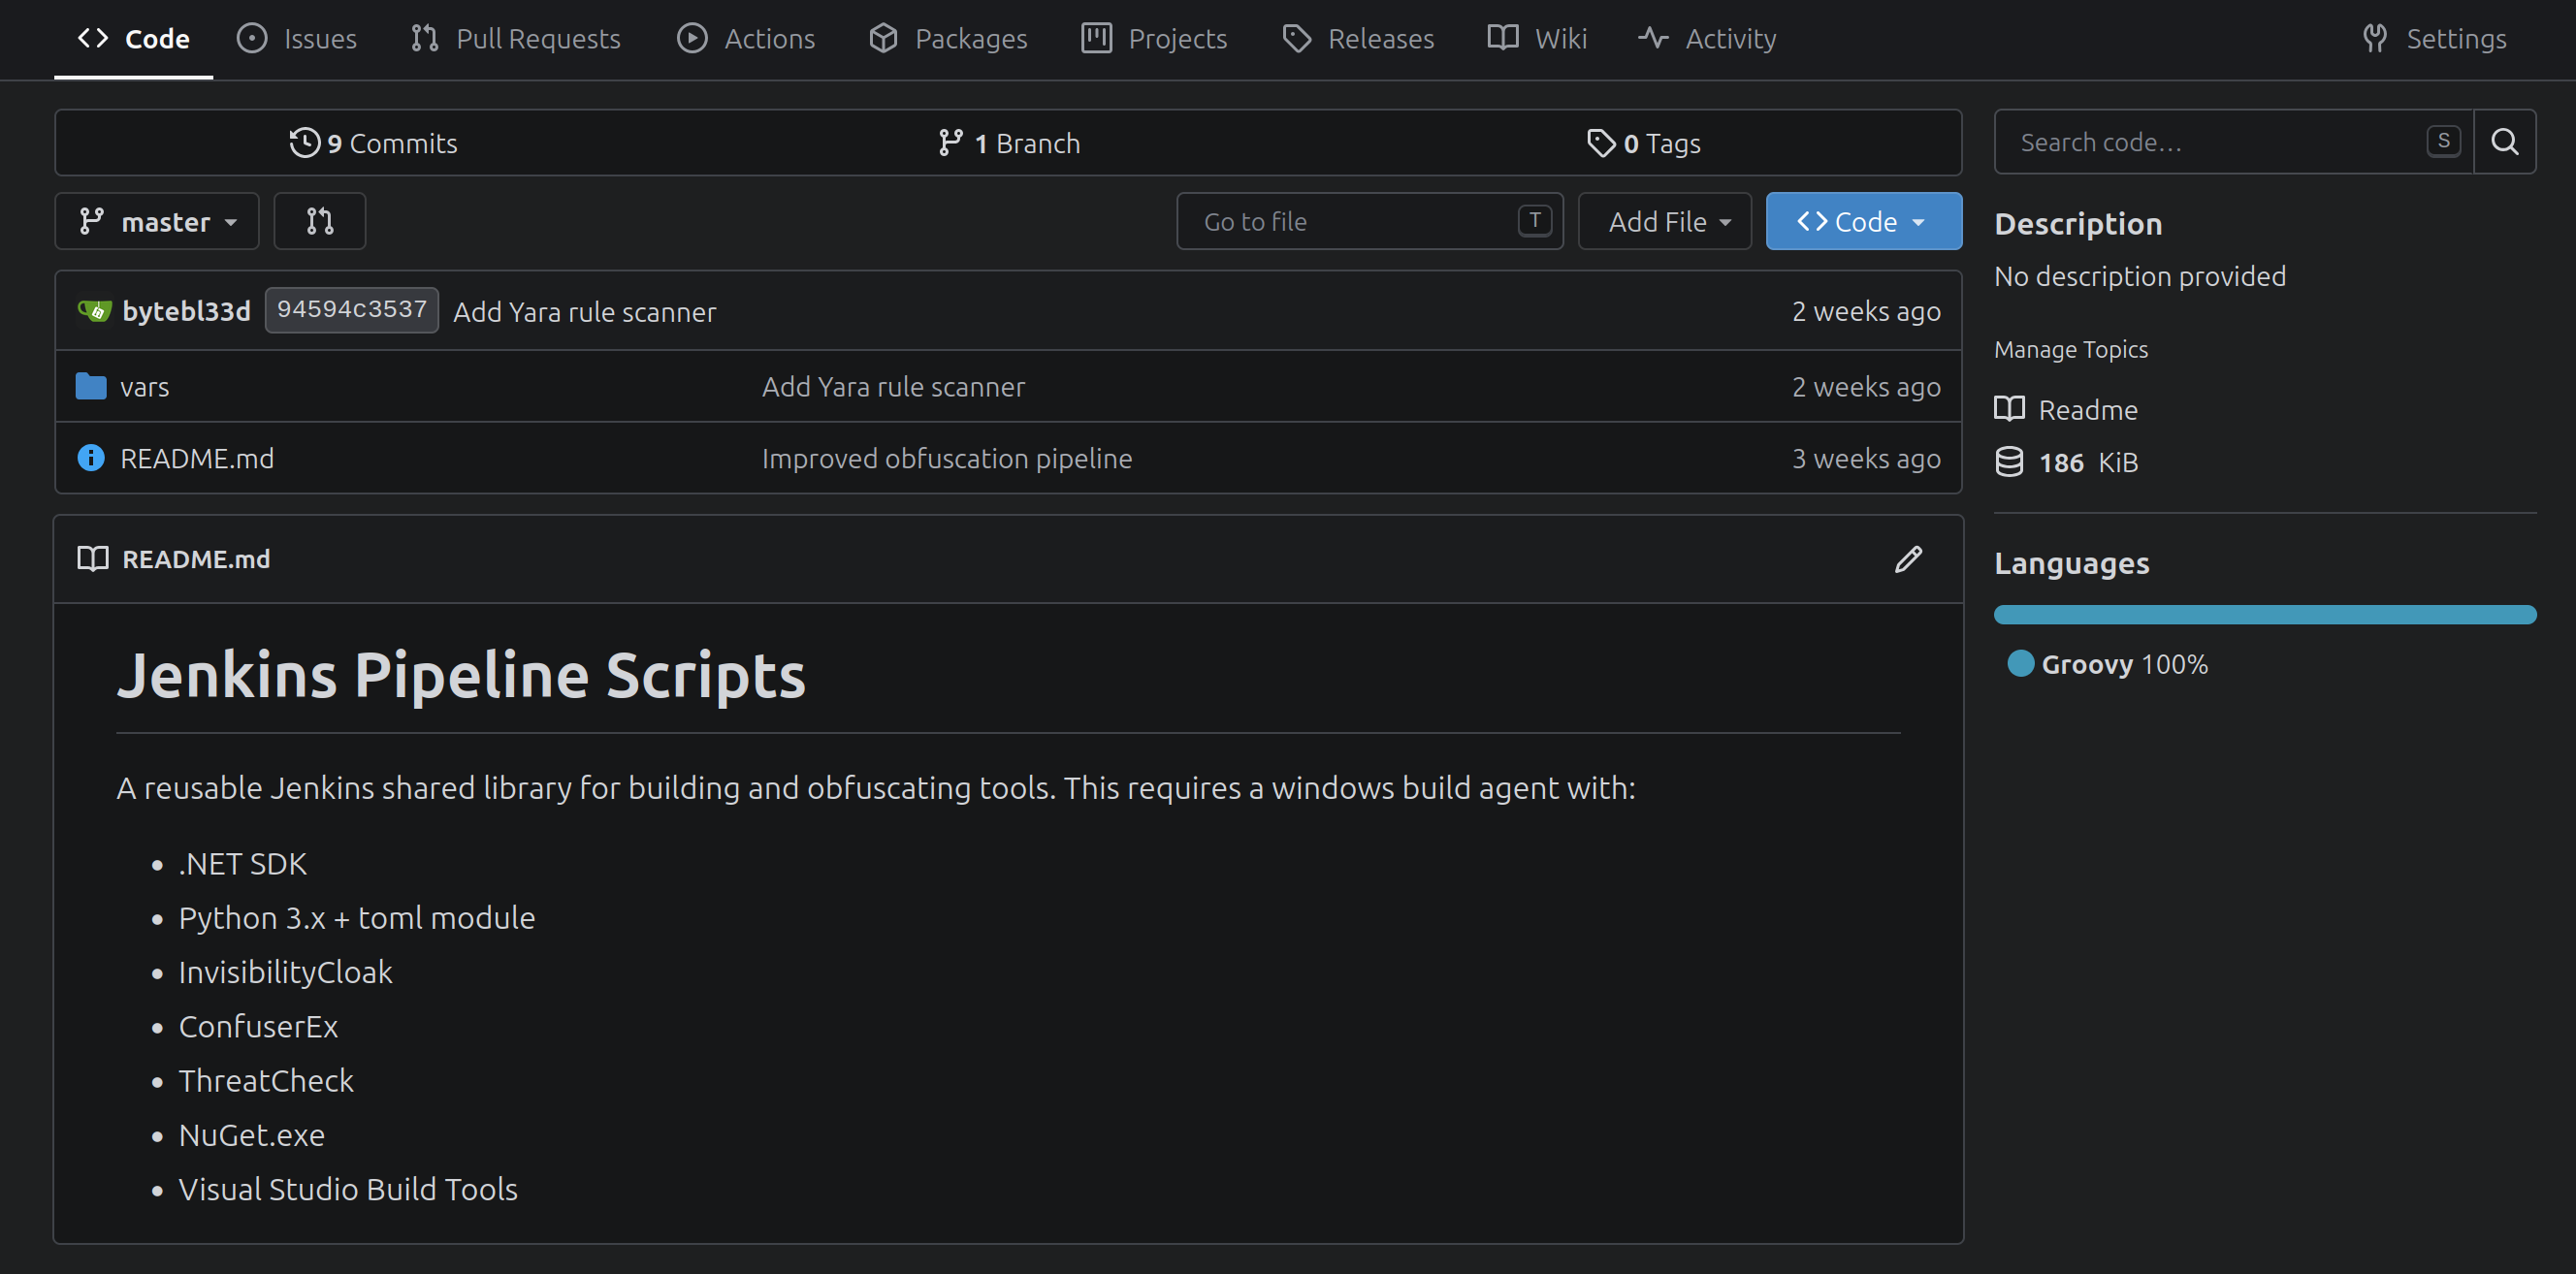Open the Readme link in sidebar

[x=2088, y=410]
